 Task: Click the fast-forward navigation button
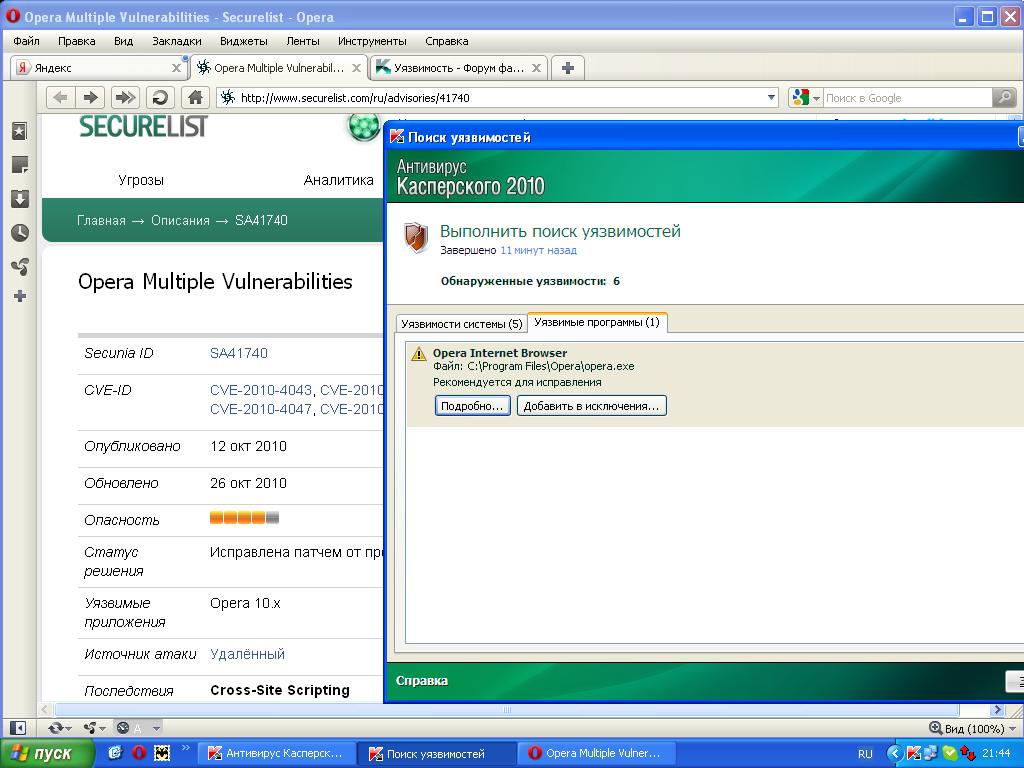click(x=125, y=98)
